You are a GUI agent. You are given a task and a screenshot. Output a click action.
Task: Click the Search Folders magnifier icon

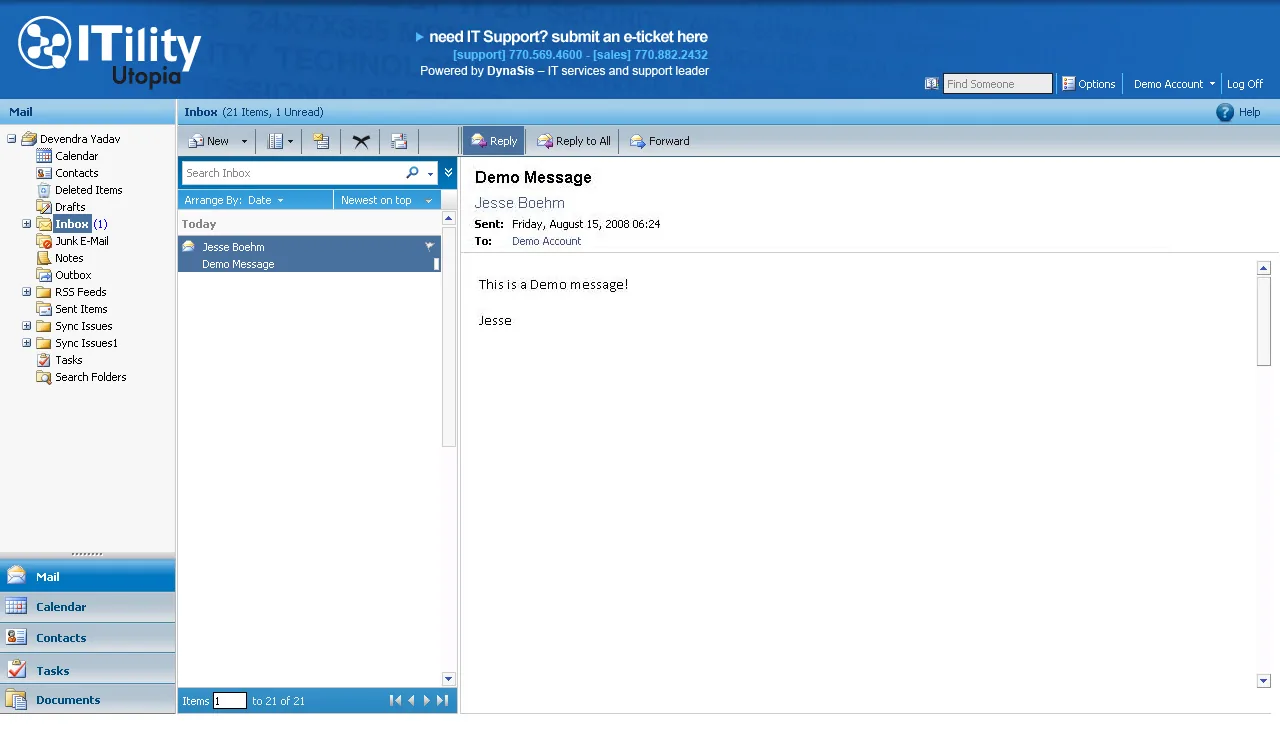44,377
